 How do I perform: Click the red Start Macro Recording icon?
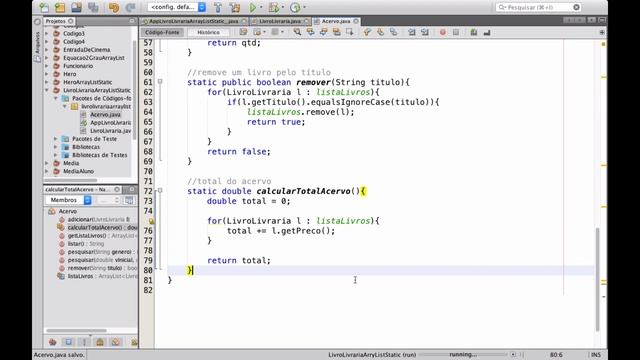[x=442, y=32]
